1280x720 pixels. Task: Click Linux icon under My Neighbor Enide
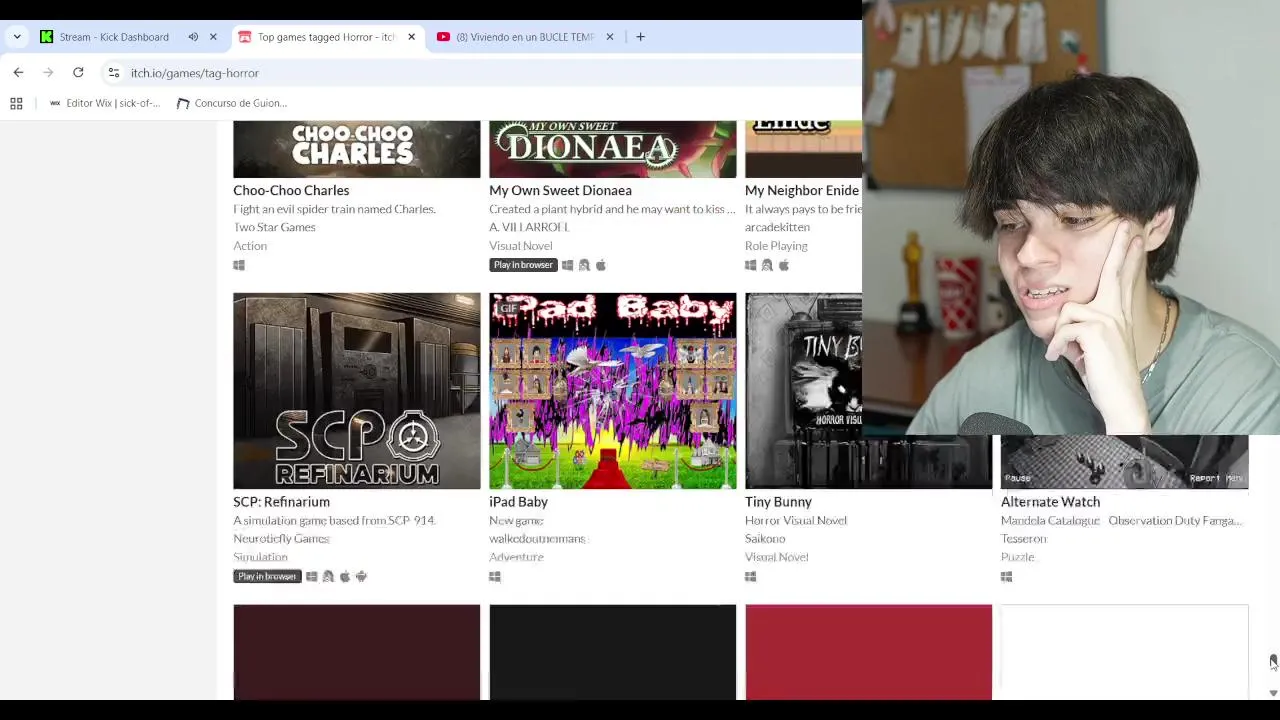tap(767, 265)
